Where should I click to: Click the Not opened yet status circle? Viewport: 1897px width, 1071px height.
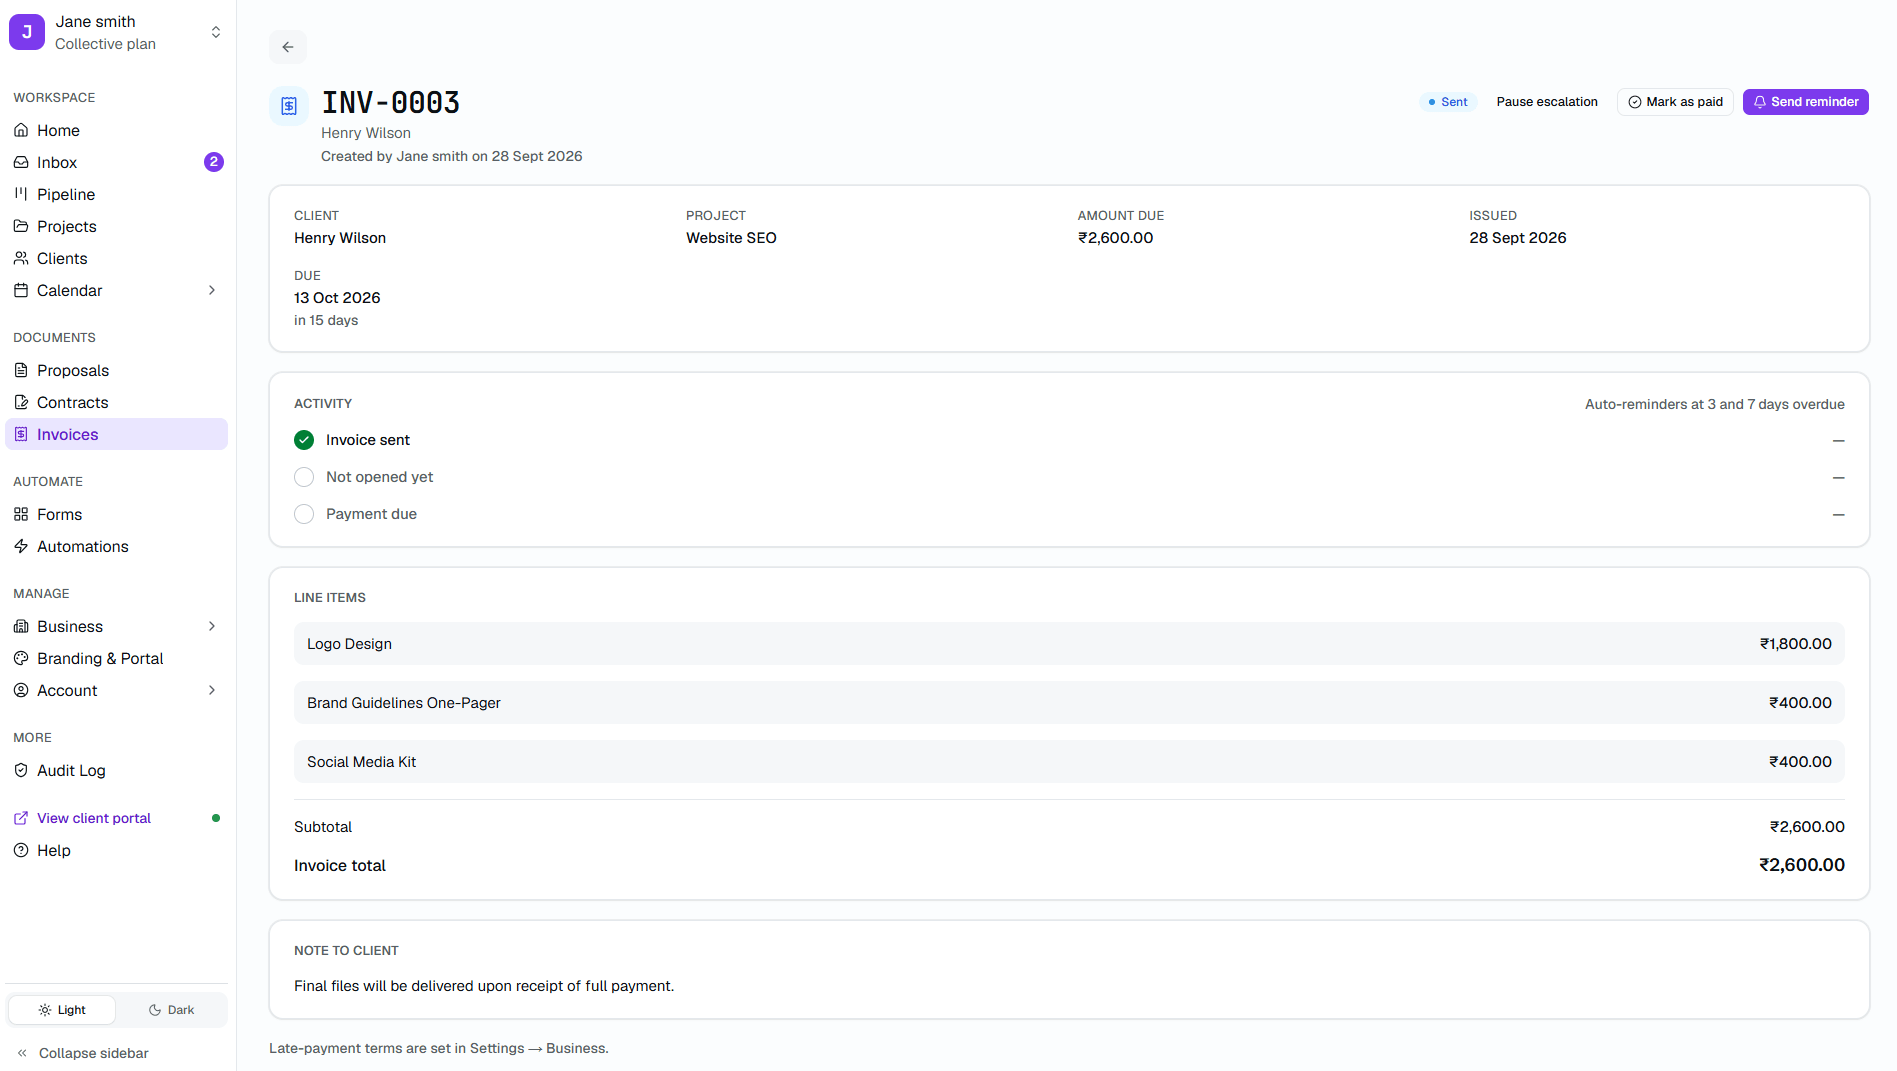[x=304, y=477]
